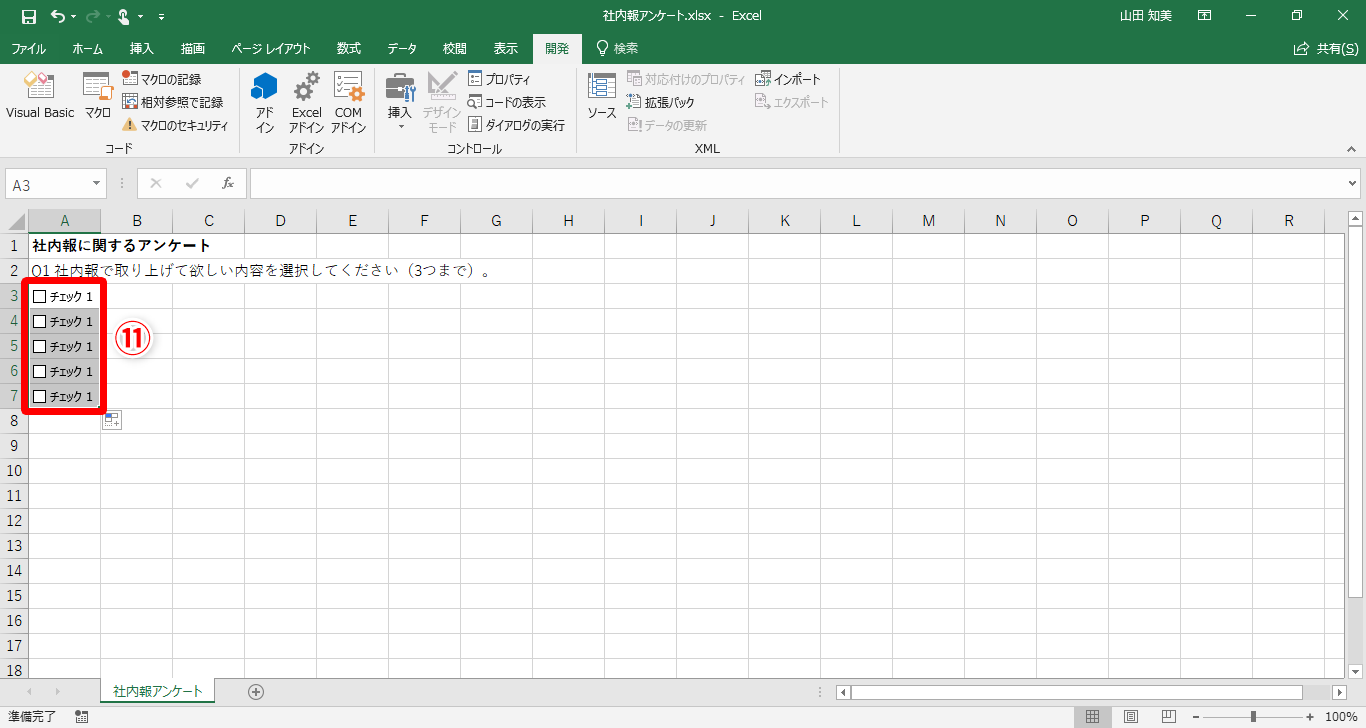1366x728 pixels.
Task: Open the XML Source pane
Action: (601, 97)
